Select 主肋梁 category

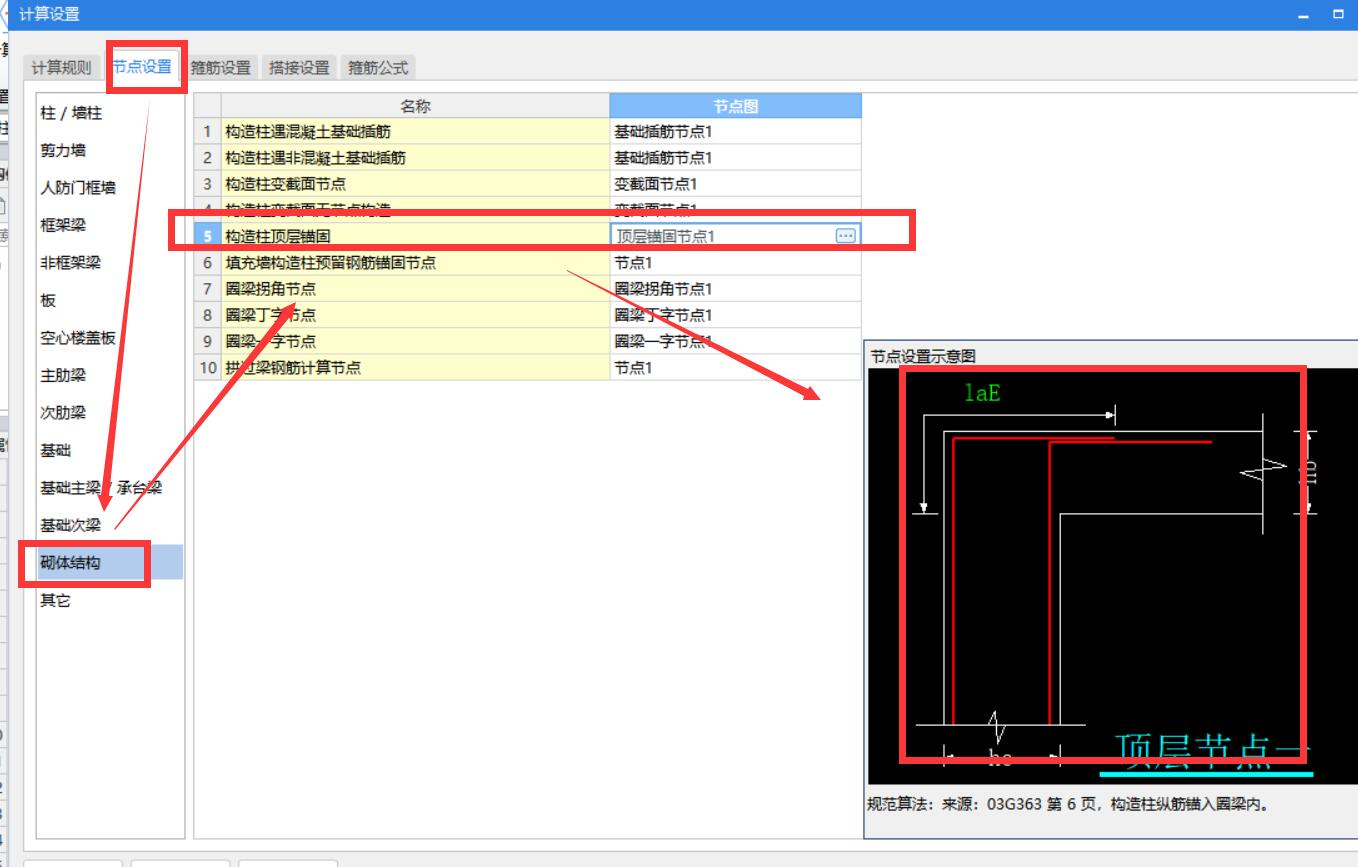[x=110, y=375]
